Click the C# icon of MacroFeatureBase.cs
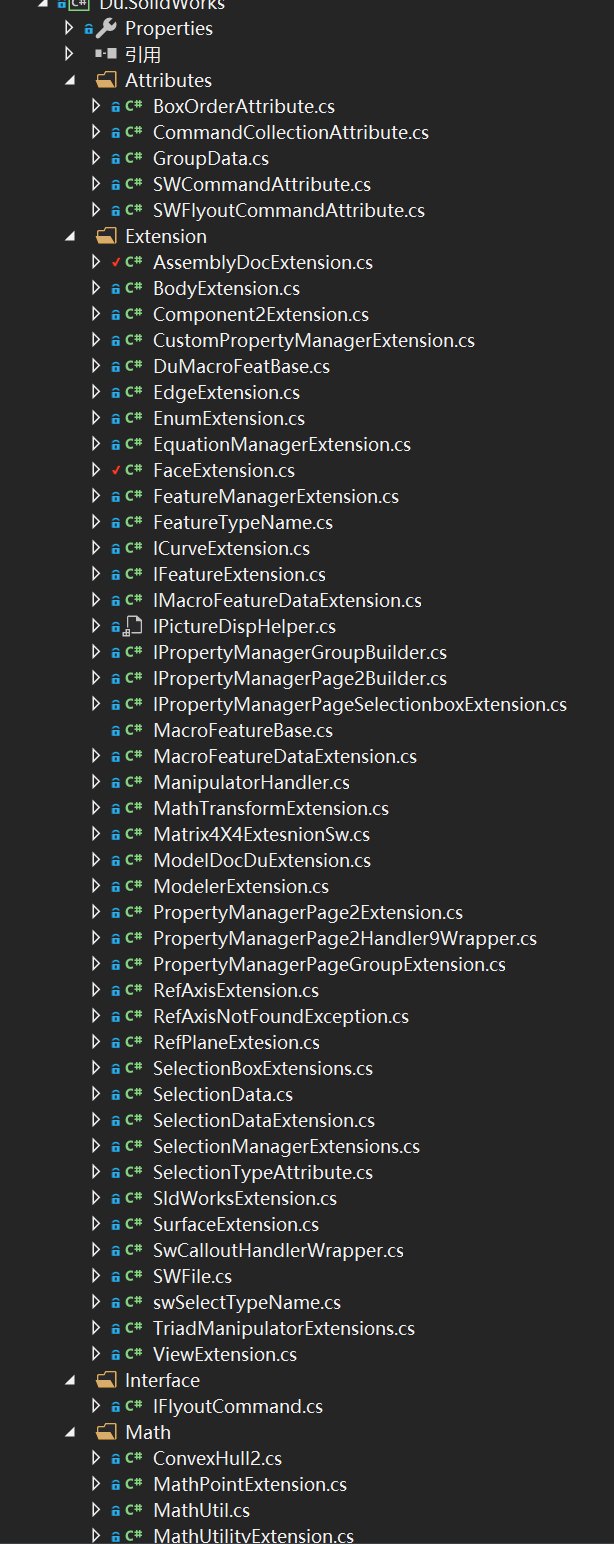This screenshot has height=1544, width=614. 134,730
